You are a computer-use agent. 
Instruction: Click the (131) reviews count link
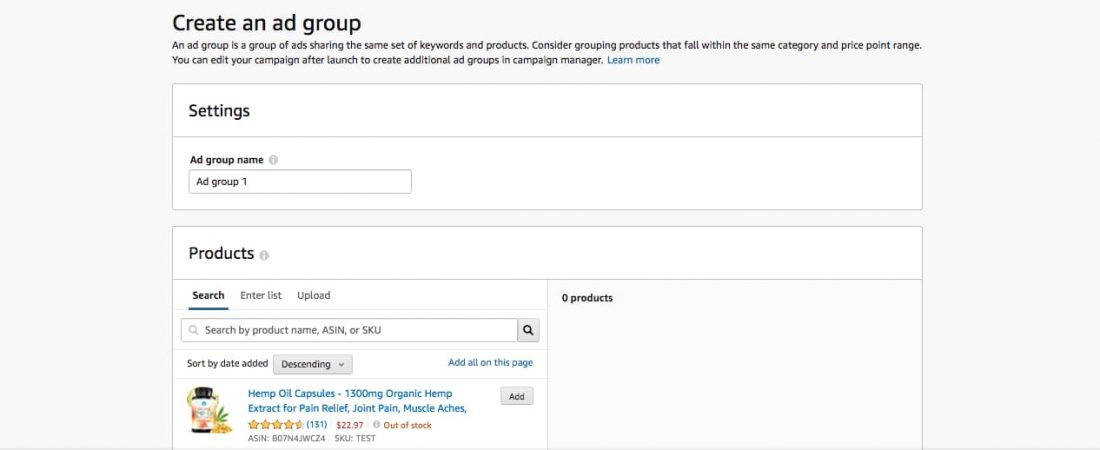coord(317,425)
